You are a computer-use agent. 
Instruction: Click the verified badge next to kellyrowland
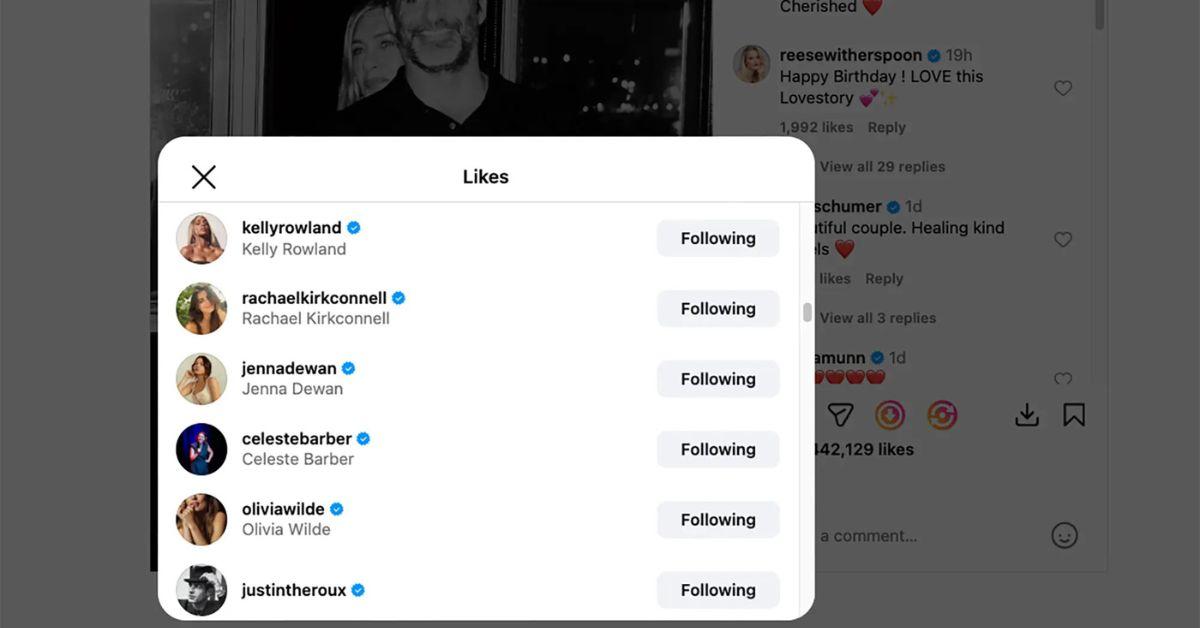(352, 227)
